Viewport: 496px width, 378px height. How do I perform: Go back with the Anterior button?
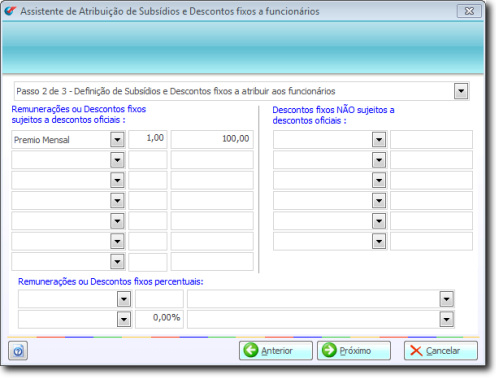point(276,350)
